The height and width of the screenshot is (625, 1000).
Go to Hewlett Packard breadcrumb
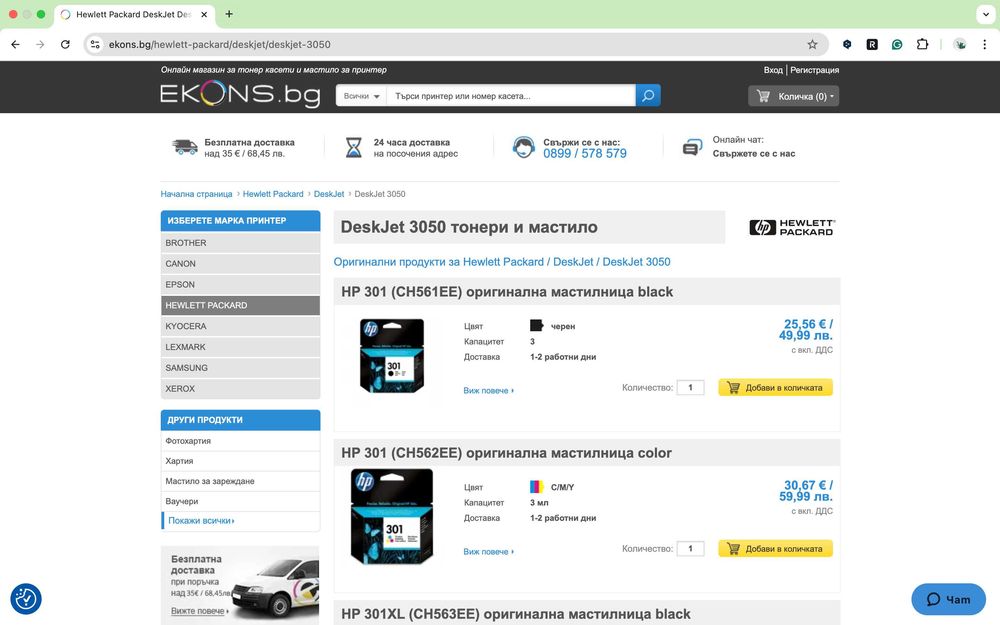[x=273, y=194]
